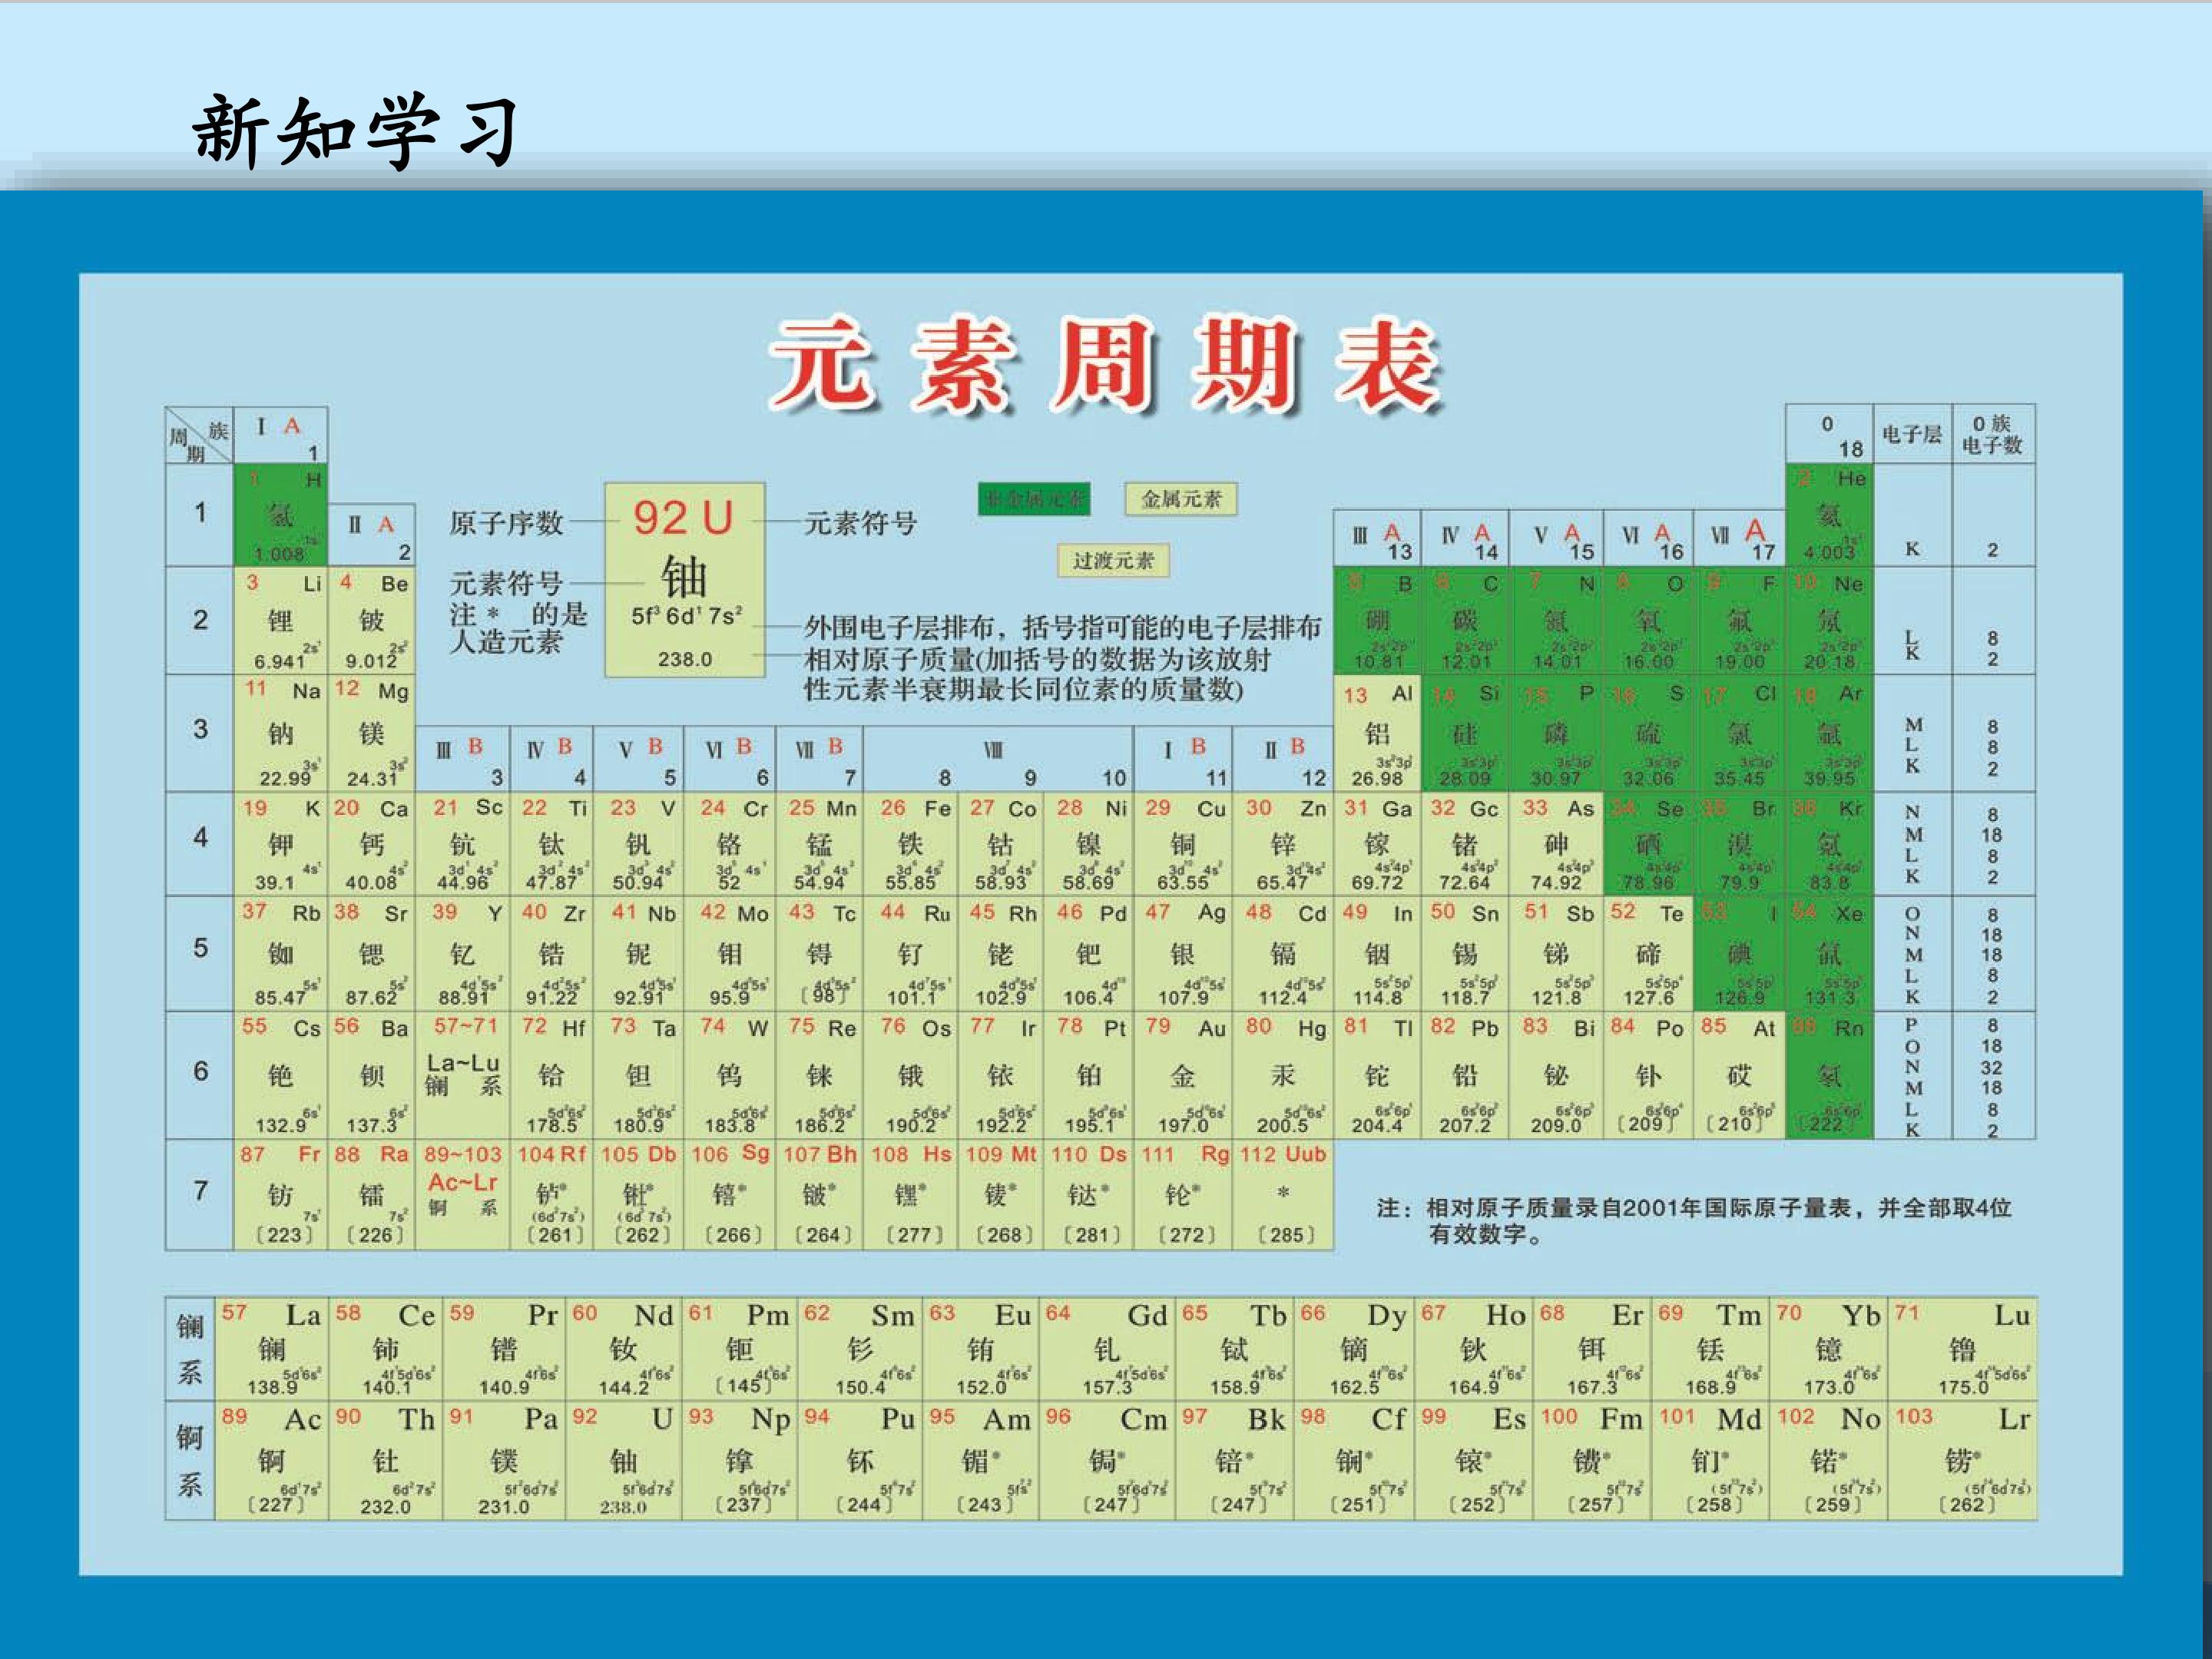Click the copper cell "29 Cu"
2212x1659 pixels.
click(1183, 844)
